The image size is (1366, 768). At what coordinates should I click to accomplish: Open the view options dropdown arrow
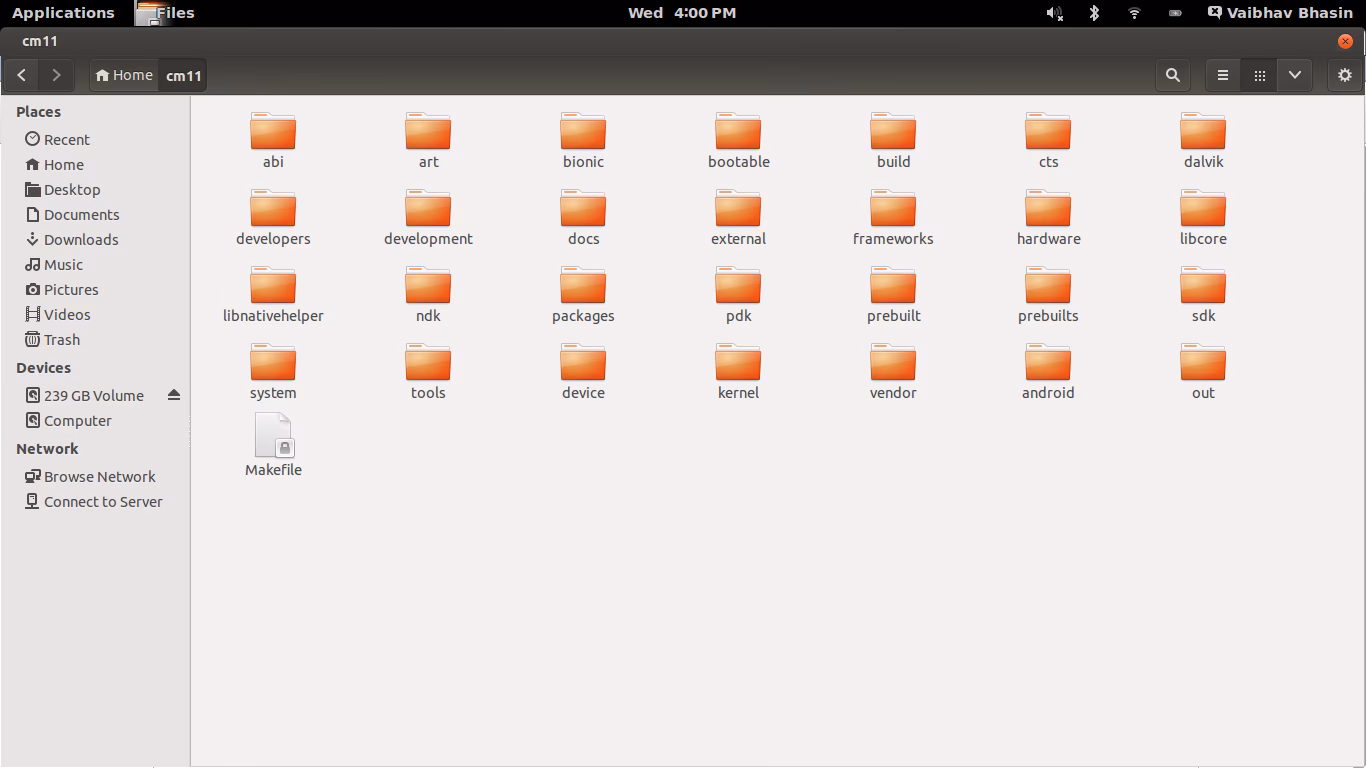1295,75
